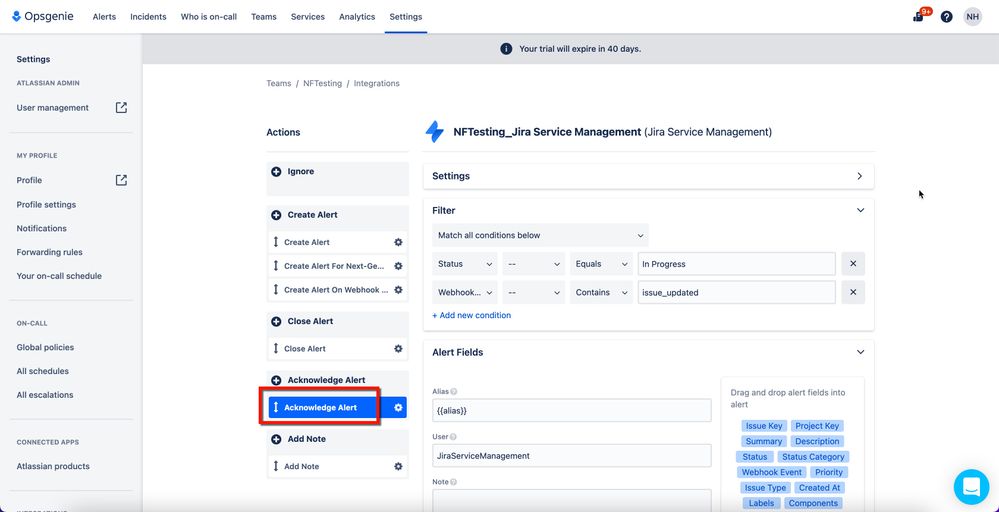Click the In Progress value field
This screenshot has height=512, width=999.
coord(737,264)
